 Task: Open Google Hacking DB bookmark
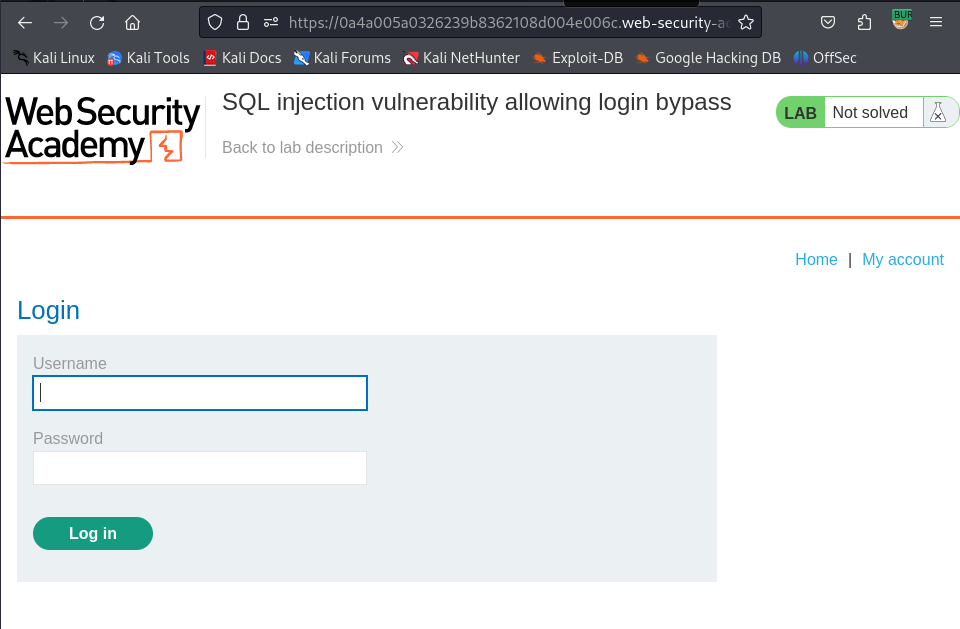(708, 58)
